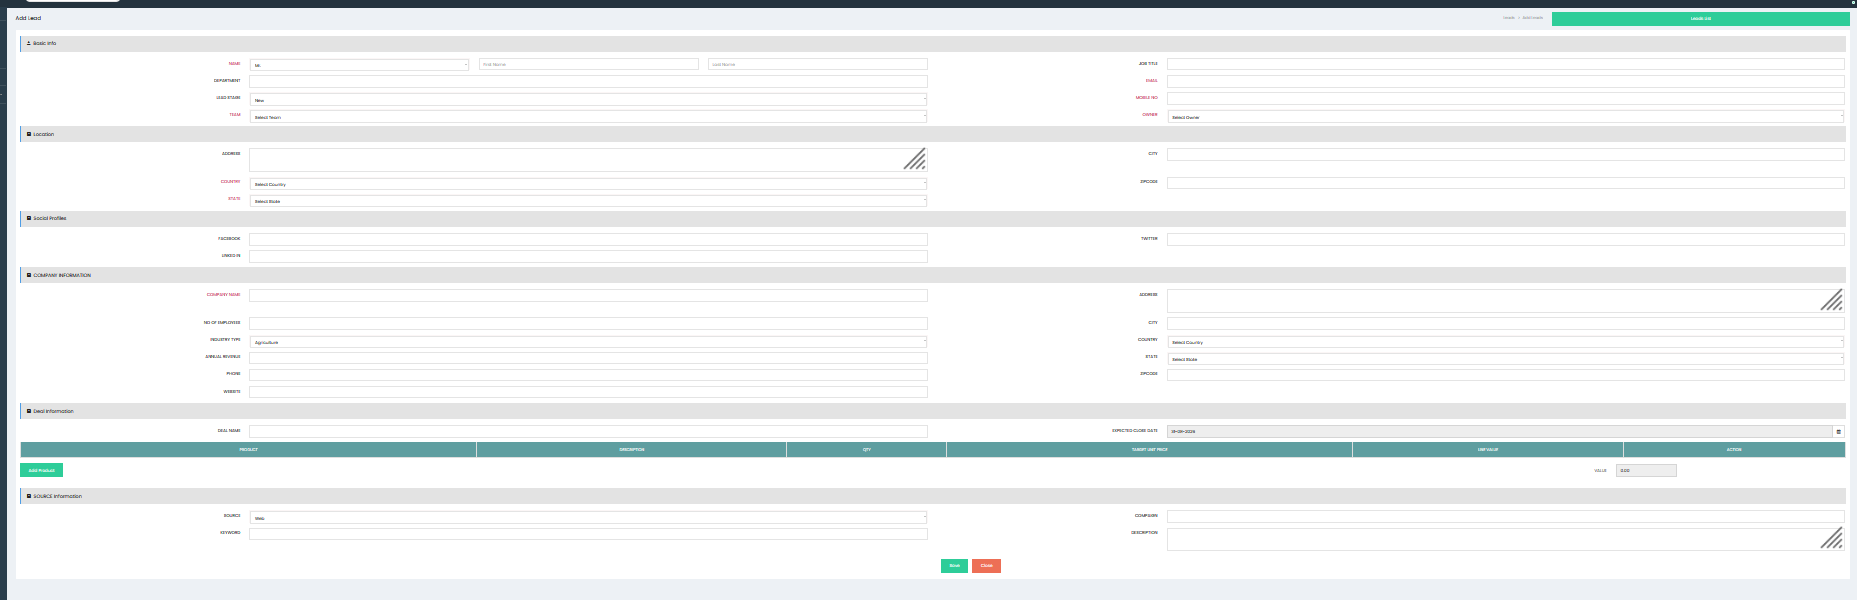The width and height of the screenshot is (1857, 600).
Task: Click the Leads breadcrumb link
Action: (1509, 18)
